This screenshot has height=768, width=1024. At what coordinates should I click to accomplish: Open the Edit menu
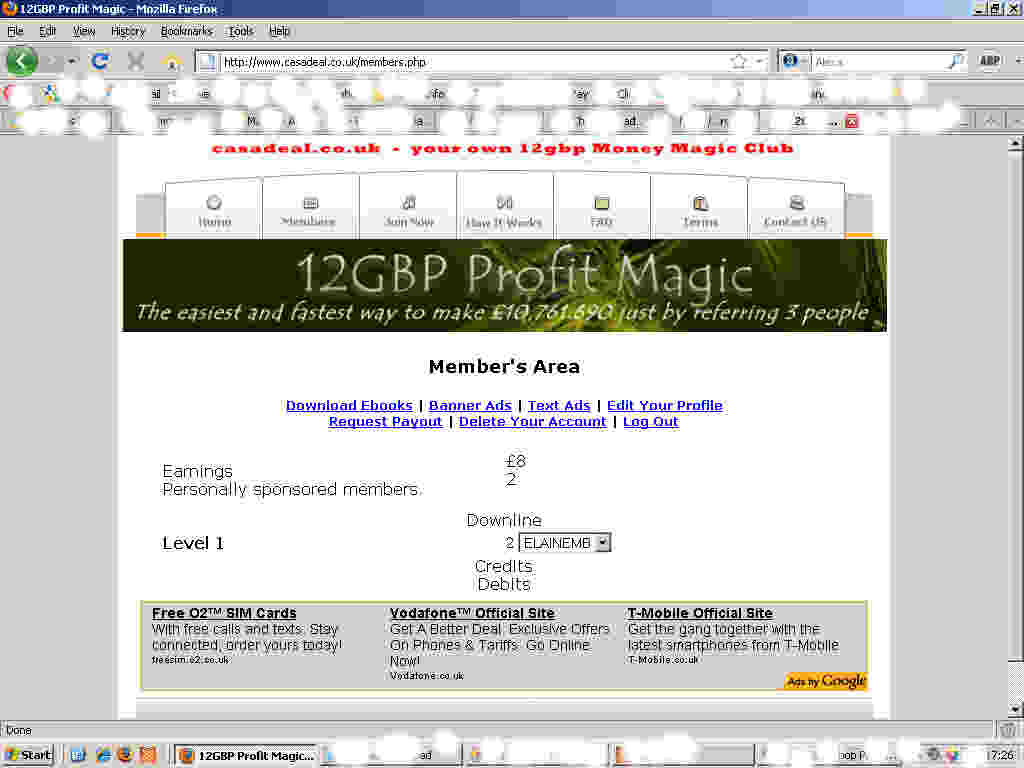pos(48,31)
